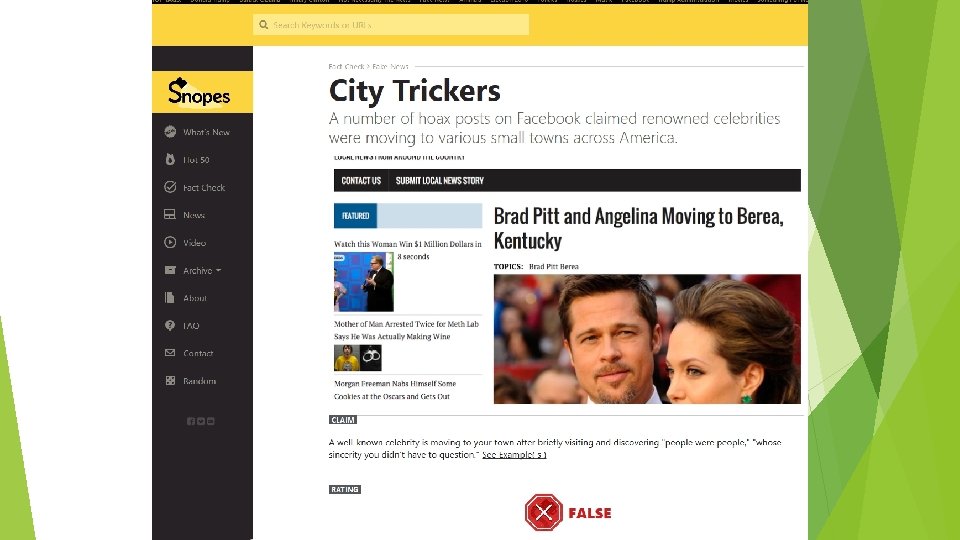The height and width of the screenshot is (540, 960).
Task: Click the yellow-shirt man thumbnail
Action: (x=347, y=358)
